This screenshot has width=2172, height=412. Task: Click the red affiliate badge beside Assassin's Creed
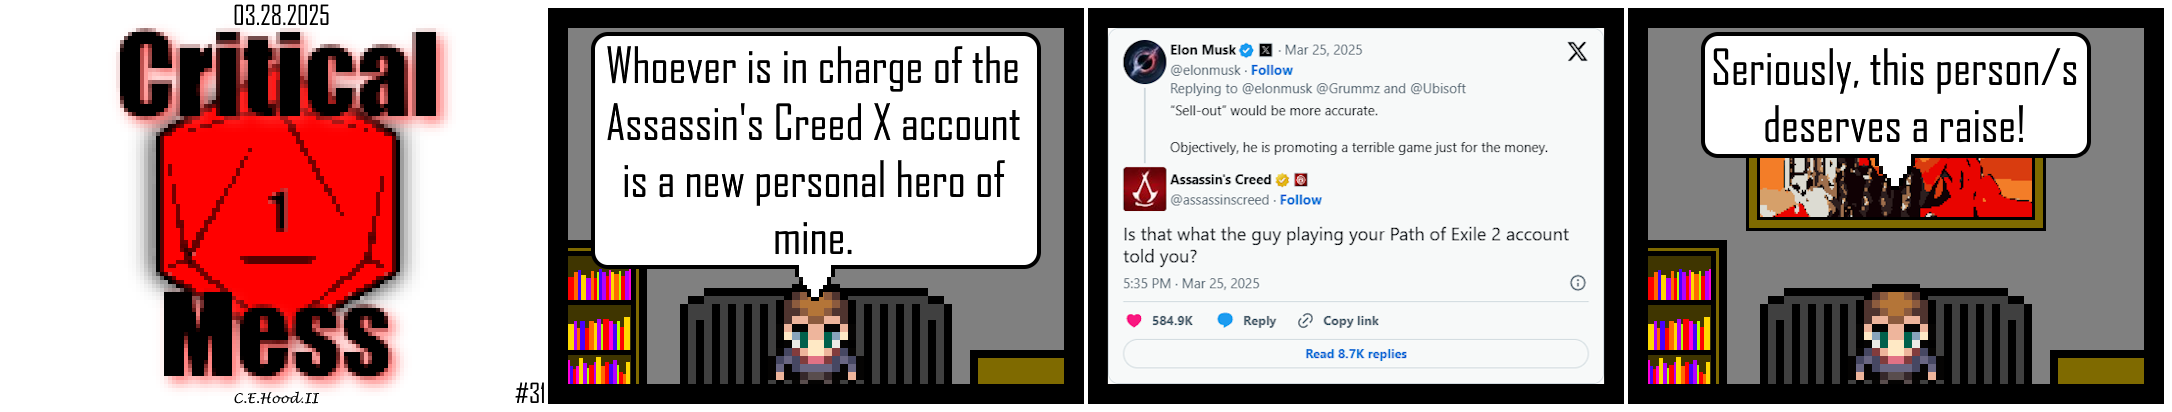(x=1301, y=180)
